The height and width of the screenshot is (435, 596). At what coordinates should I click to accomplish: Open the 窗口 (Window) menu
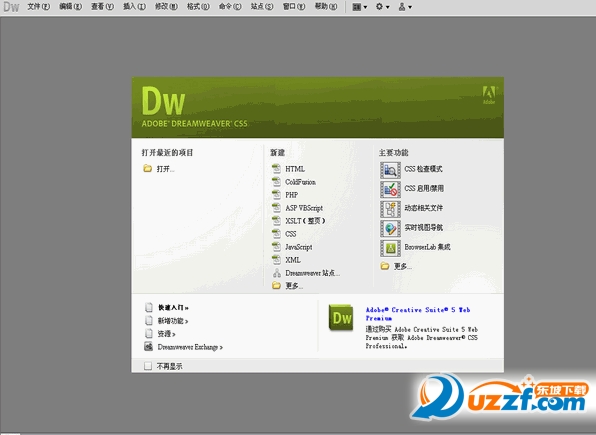294,6
